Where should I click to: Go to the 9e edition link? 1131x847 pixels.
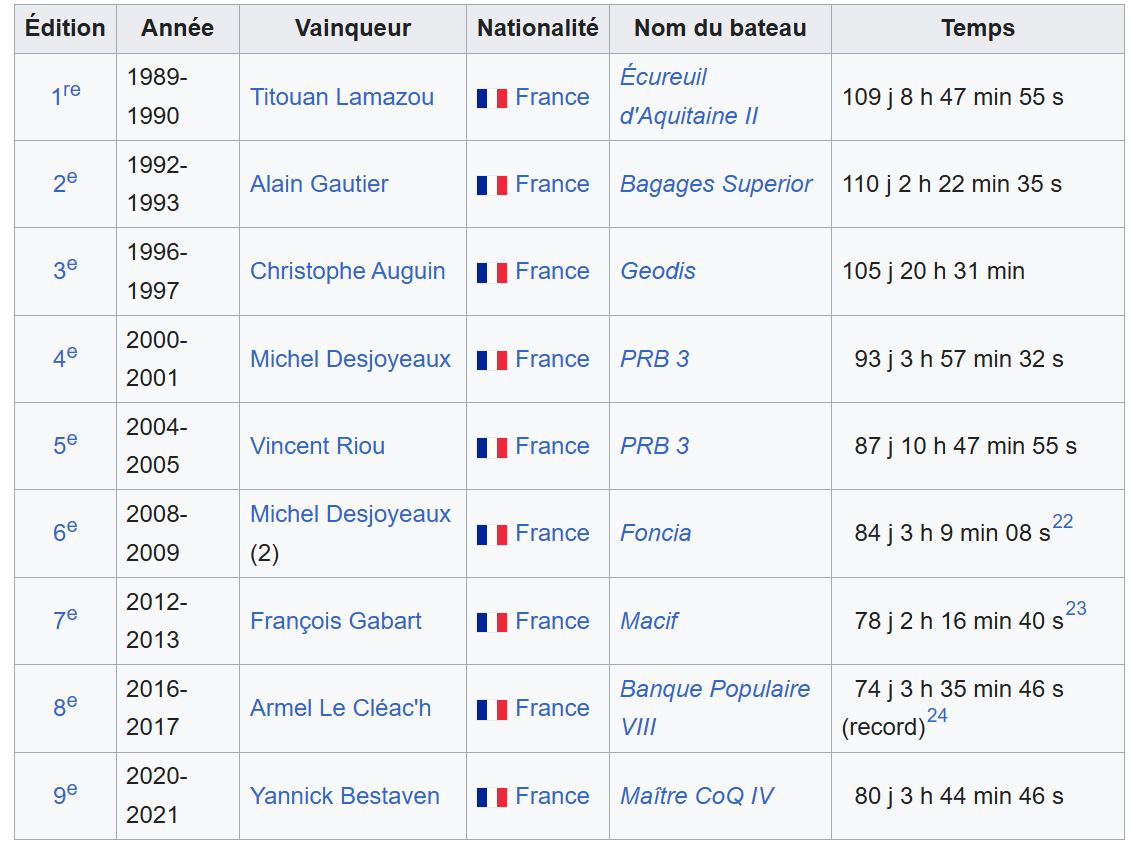point(65,795)
